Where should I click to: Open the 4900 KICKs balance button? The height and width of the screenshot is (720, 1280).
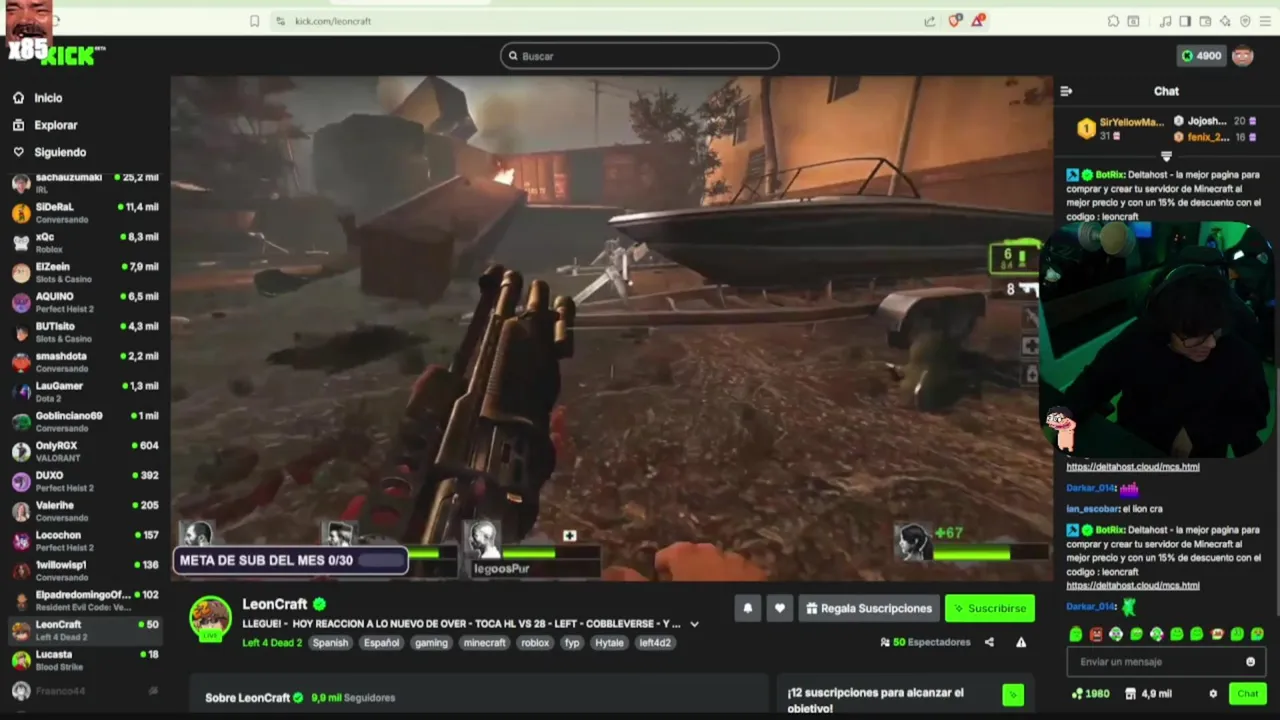[1201, 56]
